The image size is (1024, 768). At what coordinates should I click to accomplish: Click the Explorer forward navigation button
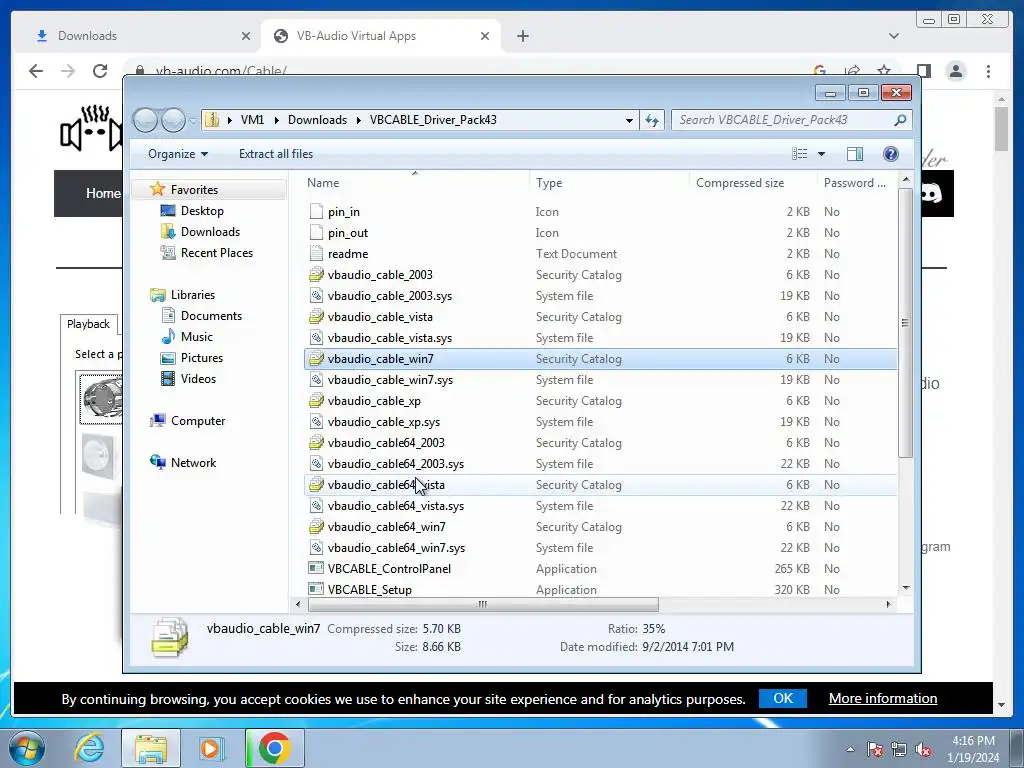pyautogui.click(x=173, y=120)
